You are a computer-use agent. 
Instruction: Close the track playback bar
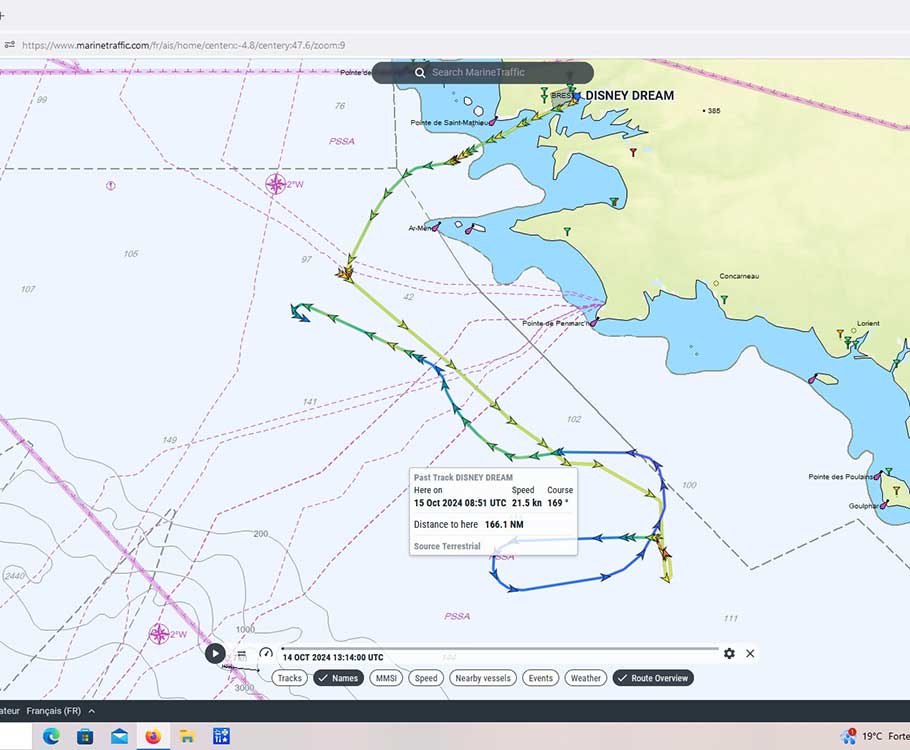click(x=750, y=654)
